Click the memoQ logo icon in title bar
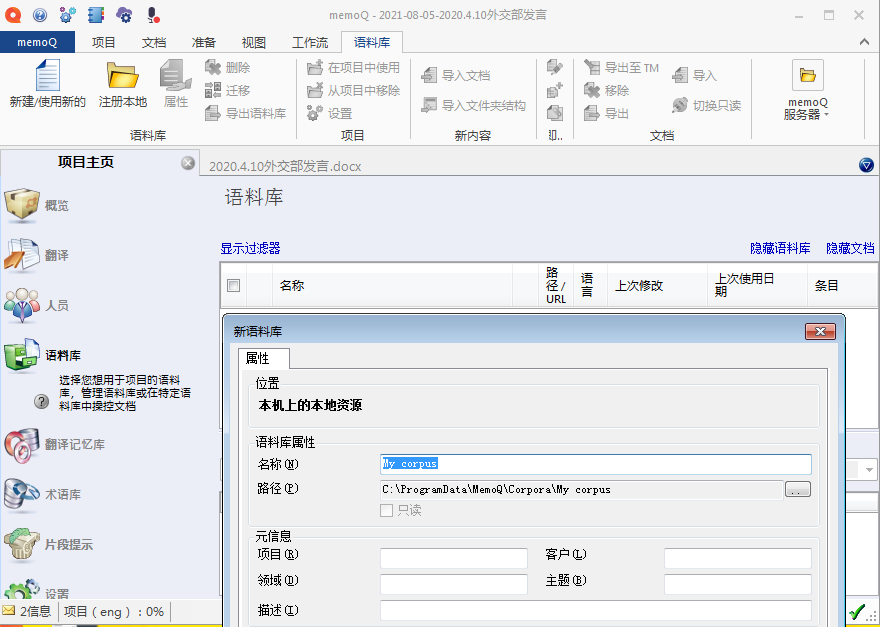The height and width of the screenshot is (627, 880). (x=12, y=15)
